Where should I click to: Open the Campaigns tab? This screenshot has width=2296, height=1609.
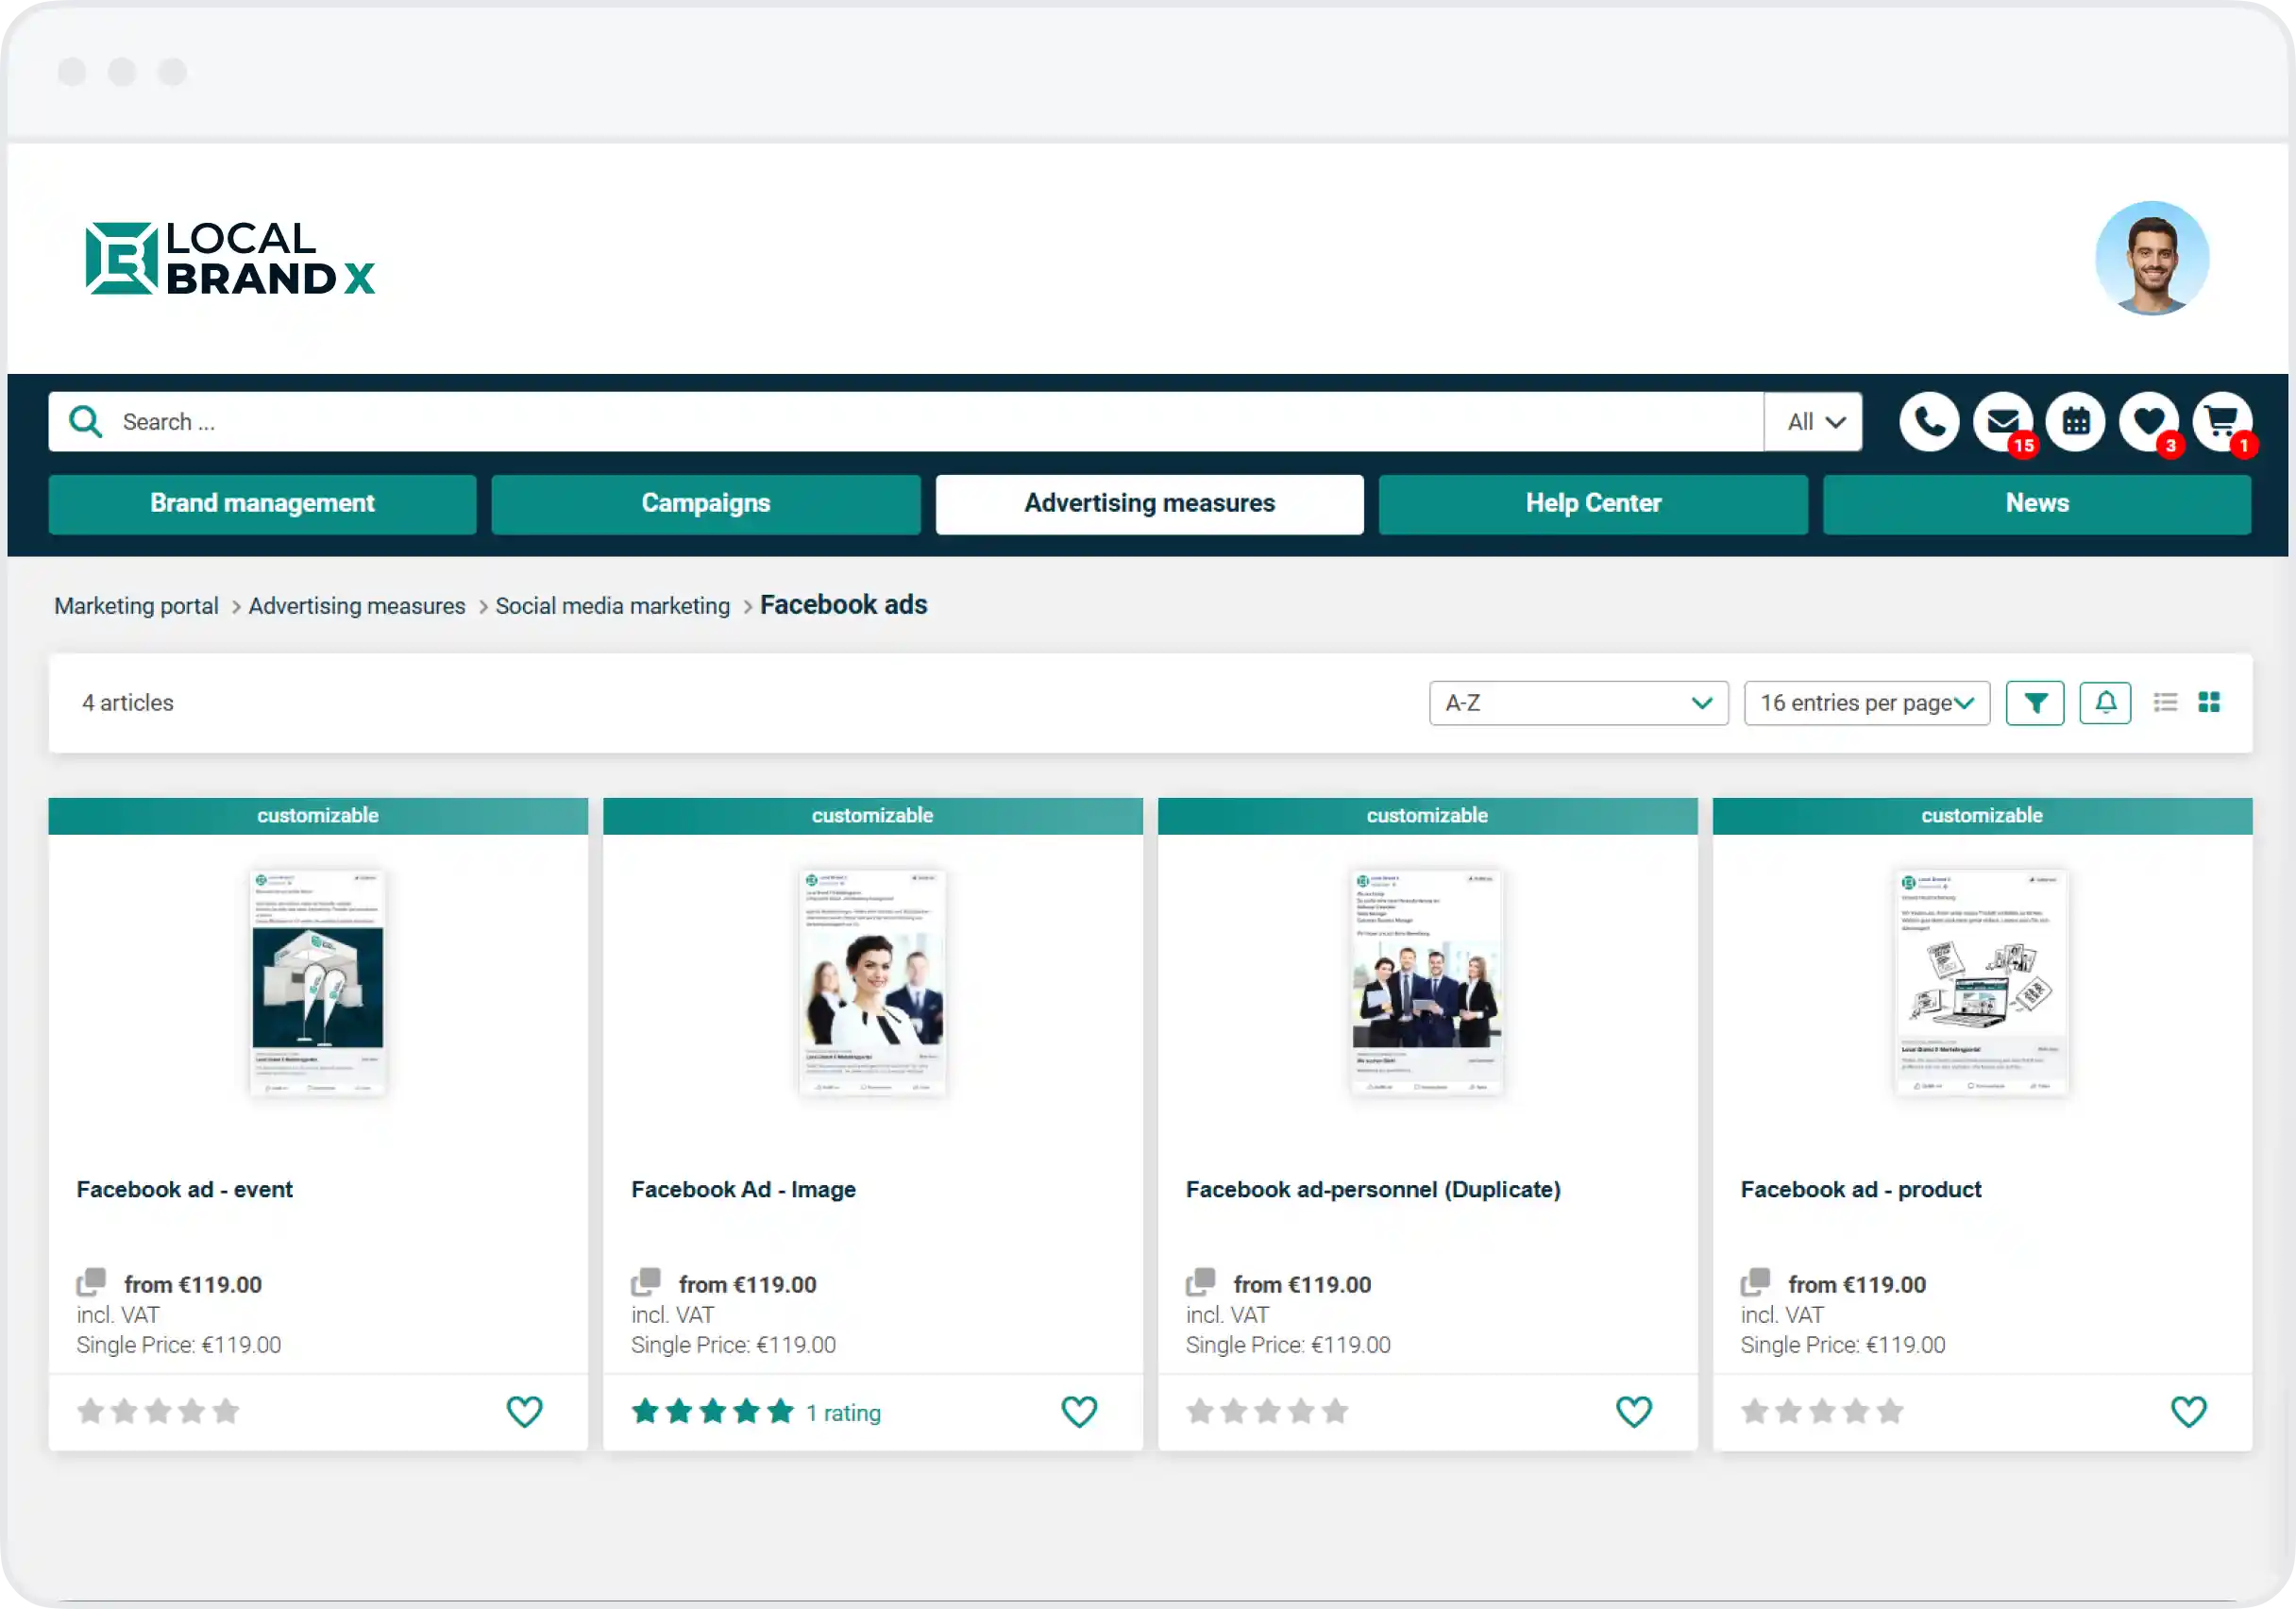[x=705, y=504]
